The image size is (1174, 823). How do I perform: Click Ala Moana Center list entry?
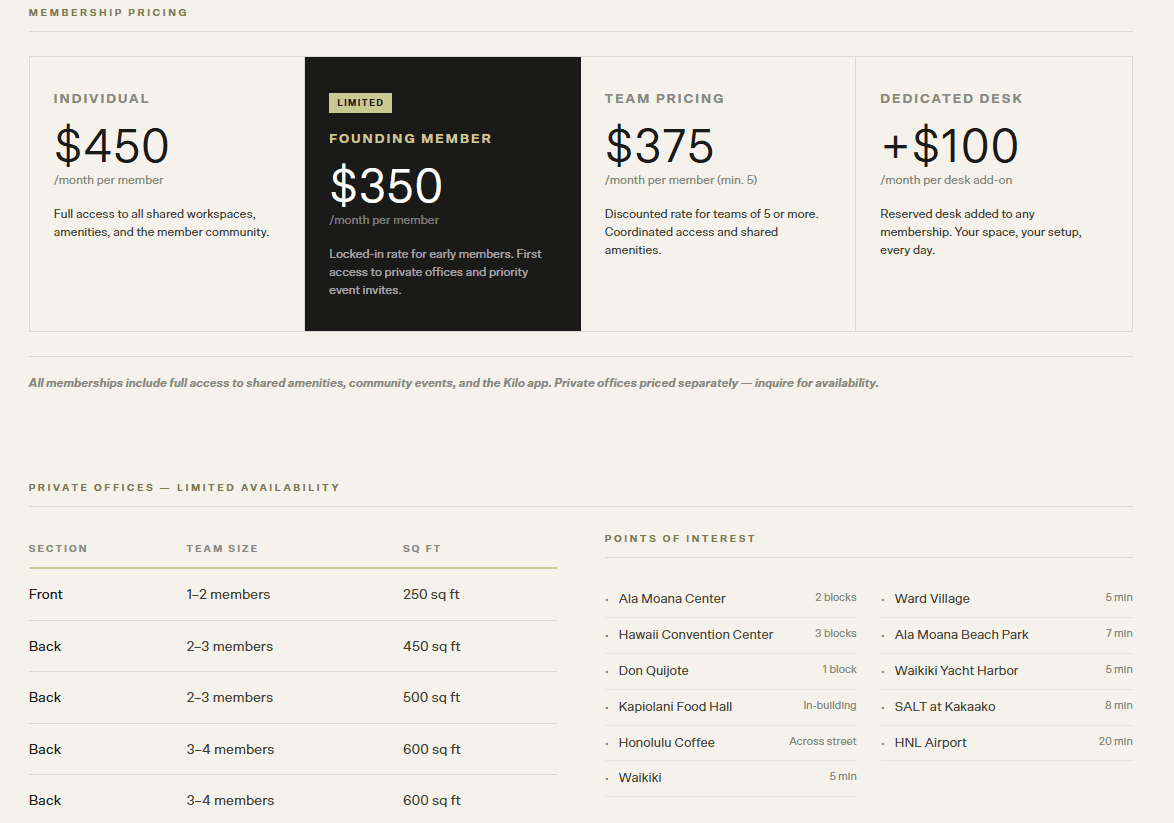point(731,598)
